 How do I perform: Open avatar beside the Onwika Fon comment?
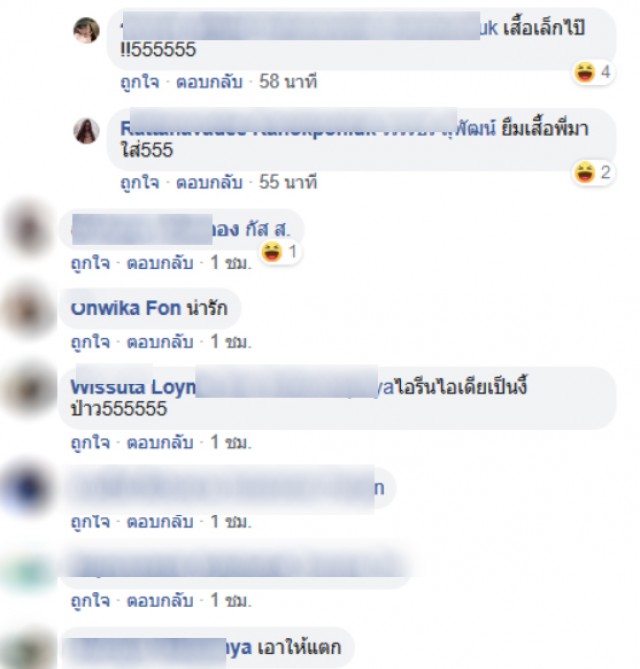pyautogui.click(x=28, y=310)
